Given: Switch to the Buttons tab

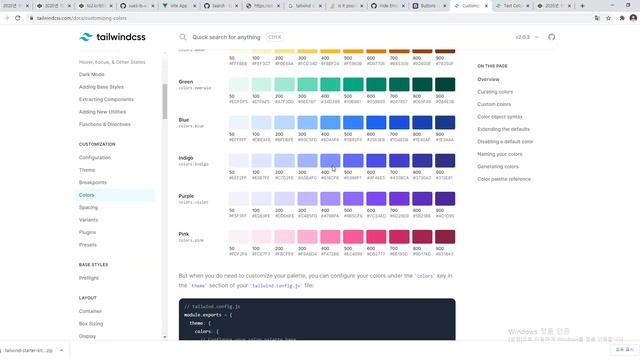Looking at the screenshot, I should (x=429, y=6).
